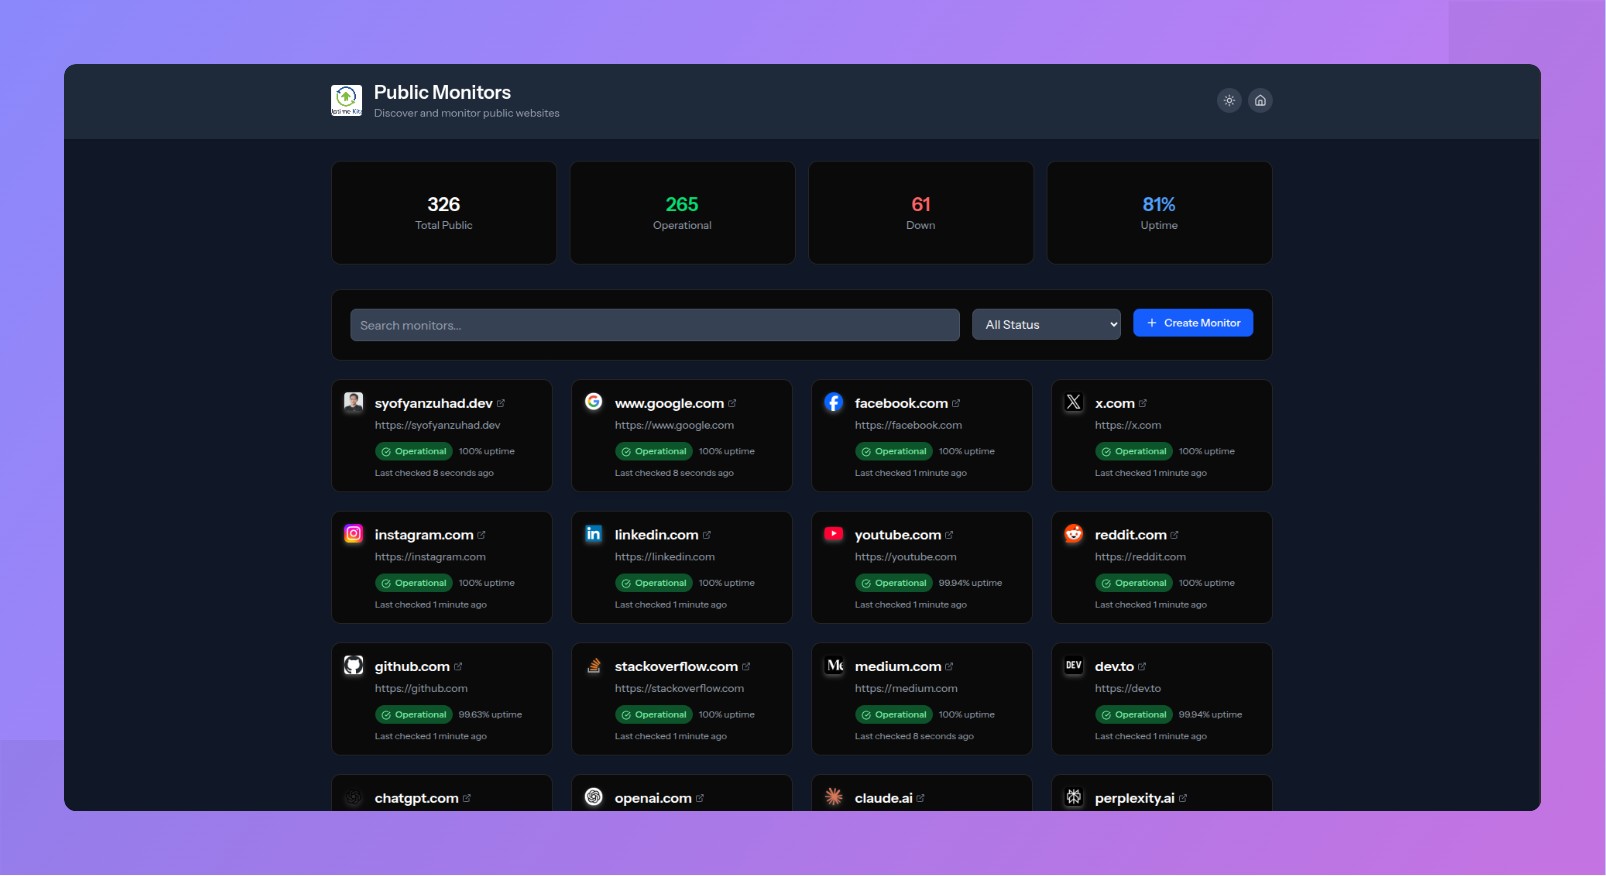Image resolution: width=1606 pixels, height=876 pixels.
Task: Click the syofyanzuhad.dev avatar thumbnail
Action: click(354, 402)
